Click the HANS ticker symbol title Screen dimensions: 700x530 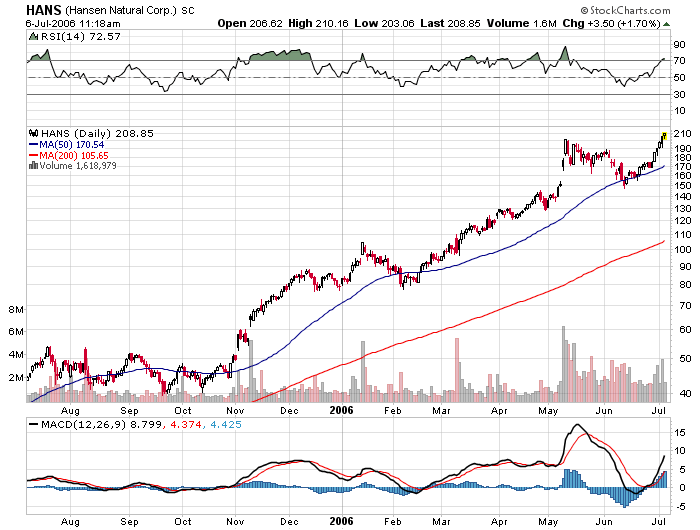pos(44,10)
